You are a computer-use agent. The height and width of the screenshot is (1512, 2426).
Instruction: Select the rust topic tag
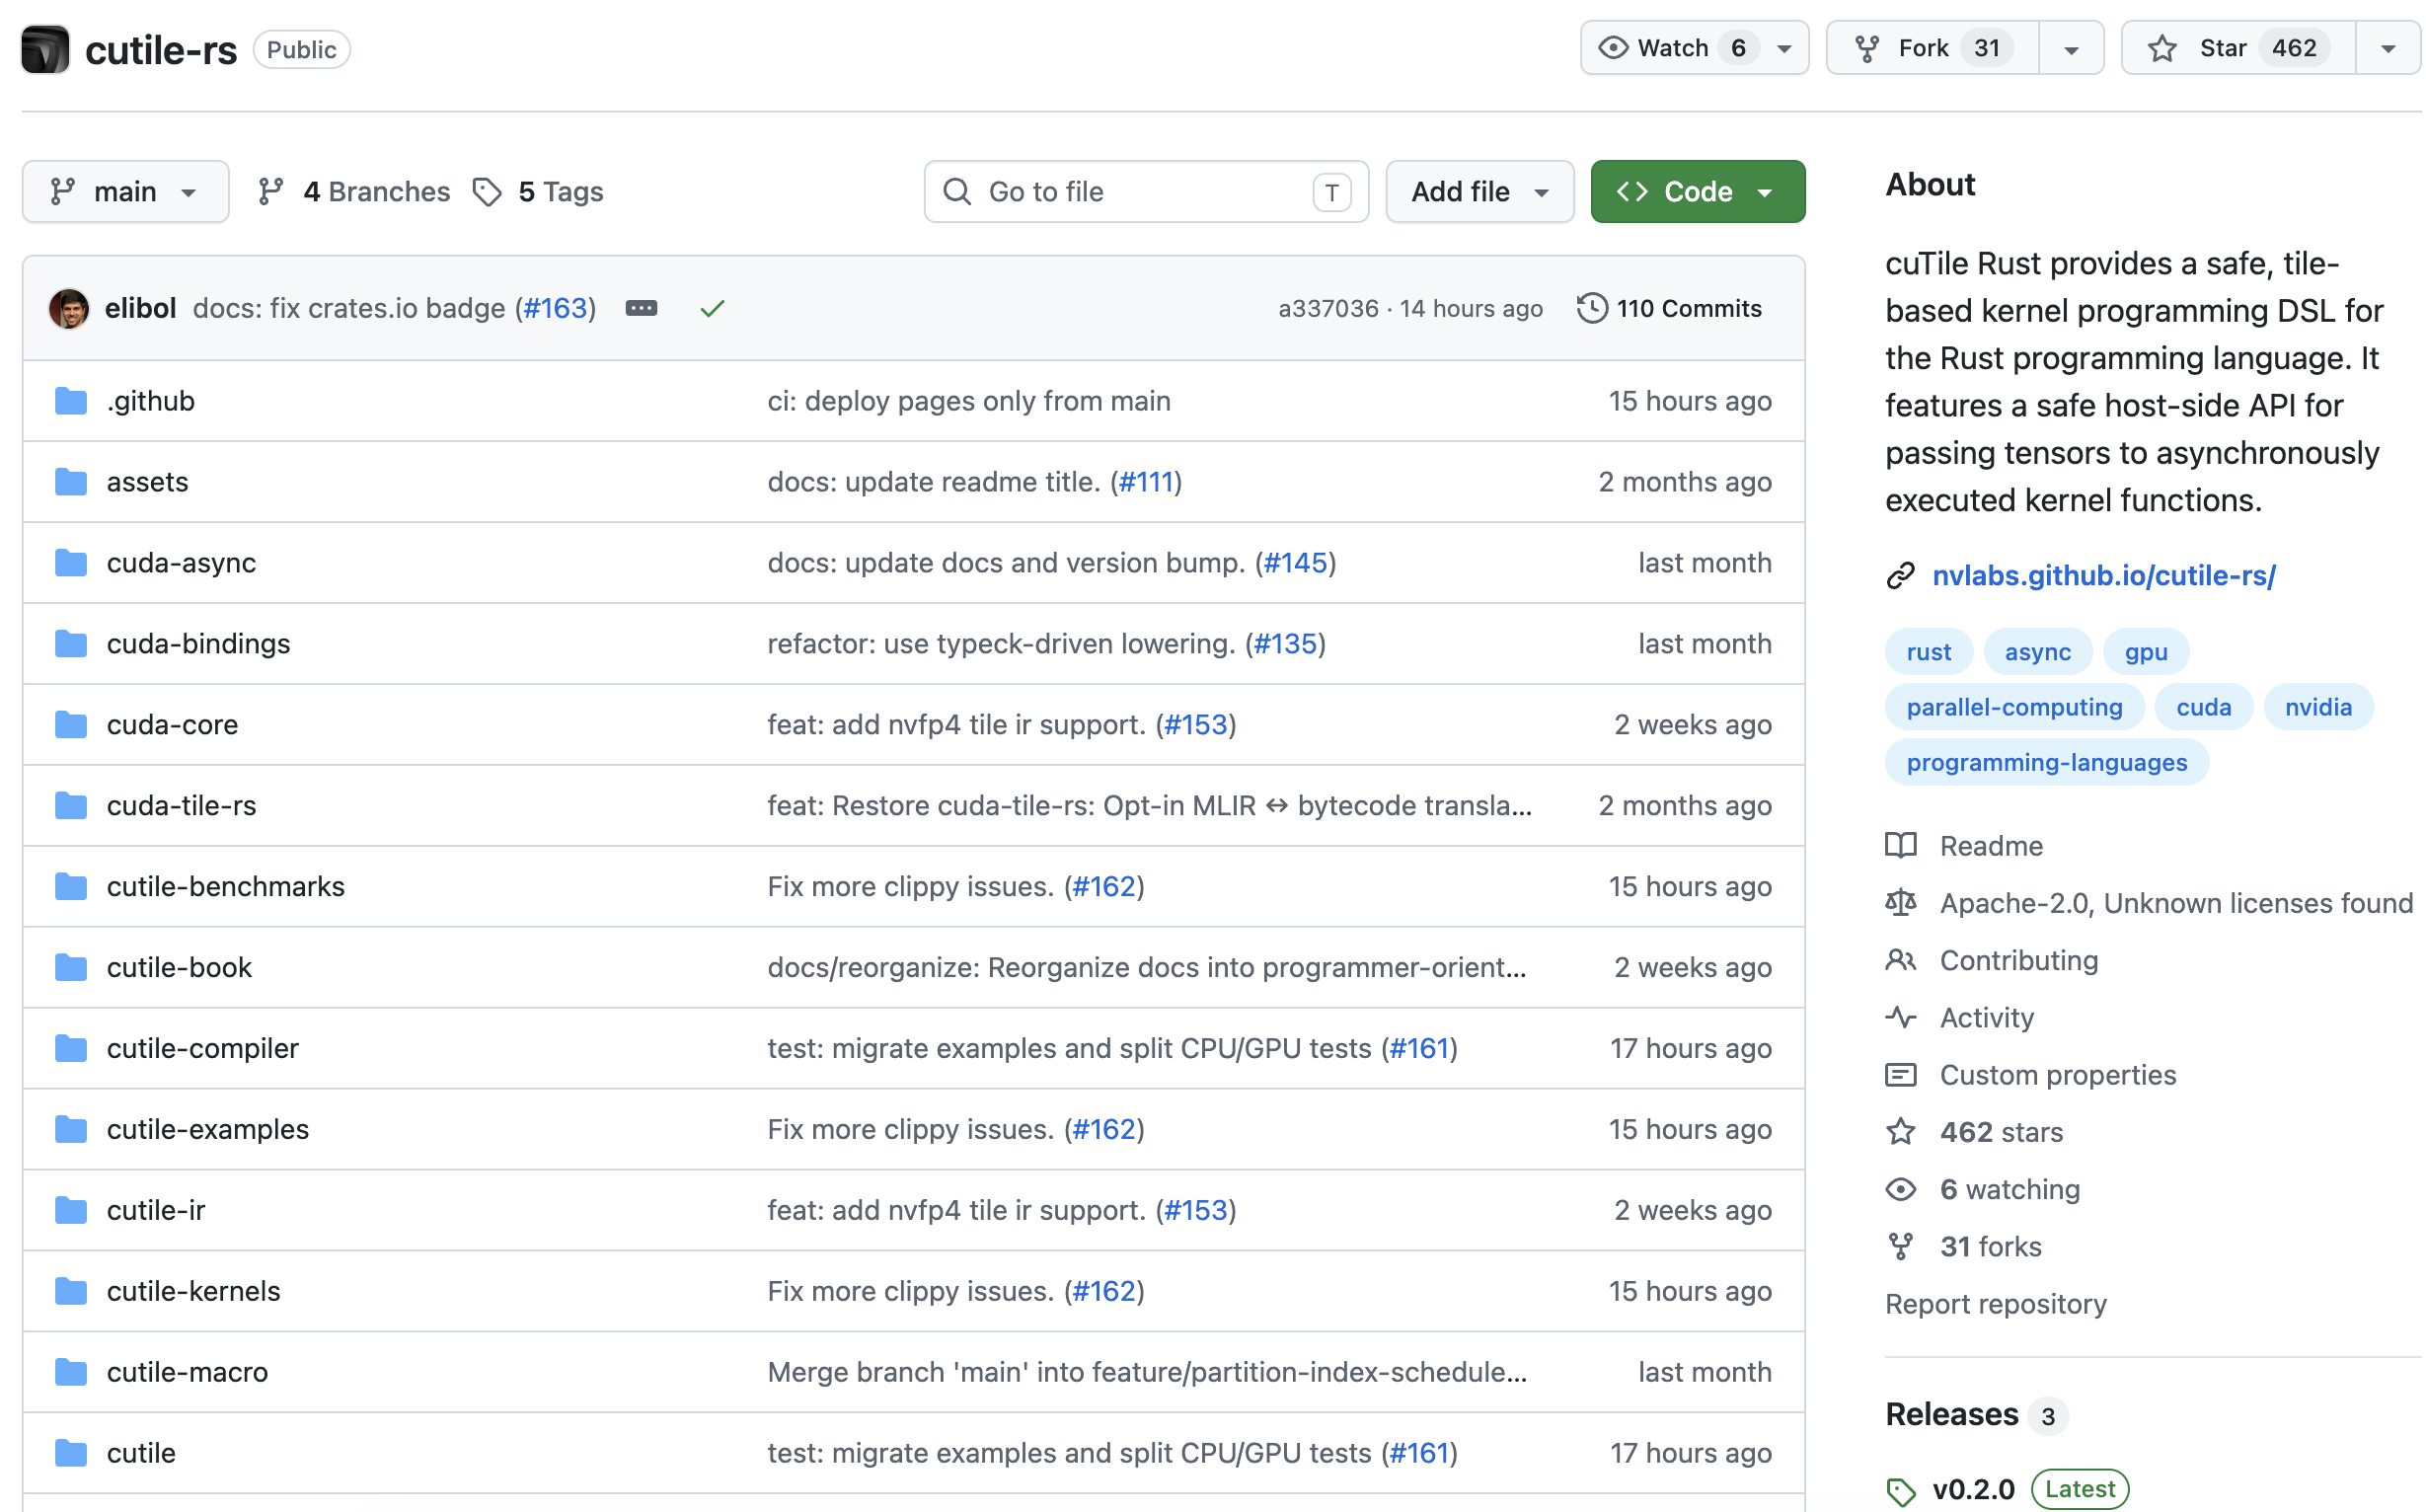[x=1928, y=652]
